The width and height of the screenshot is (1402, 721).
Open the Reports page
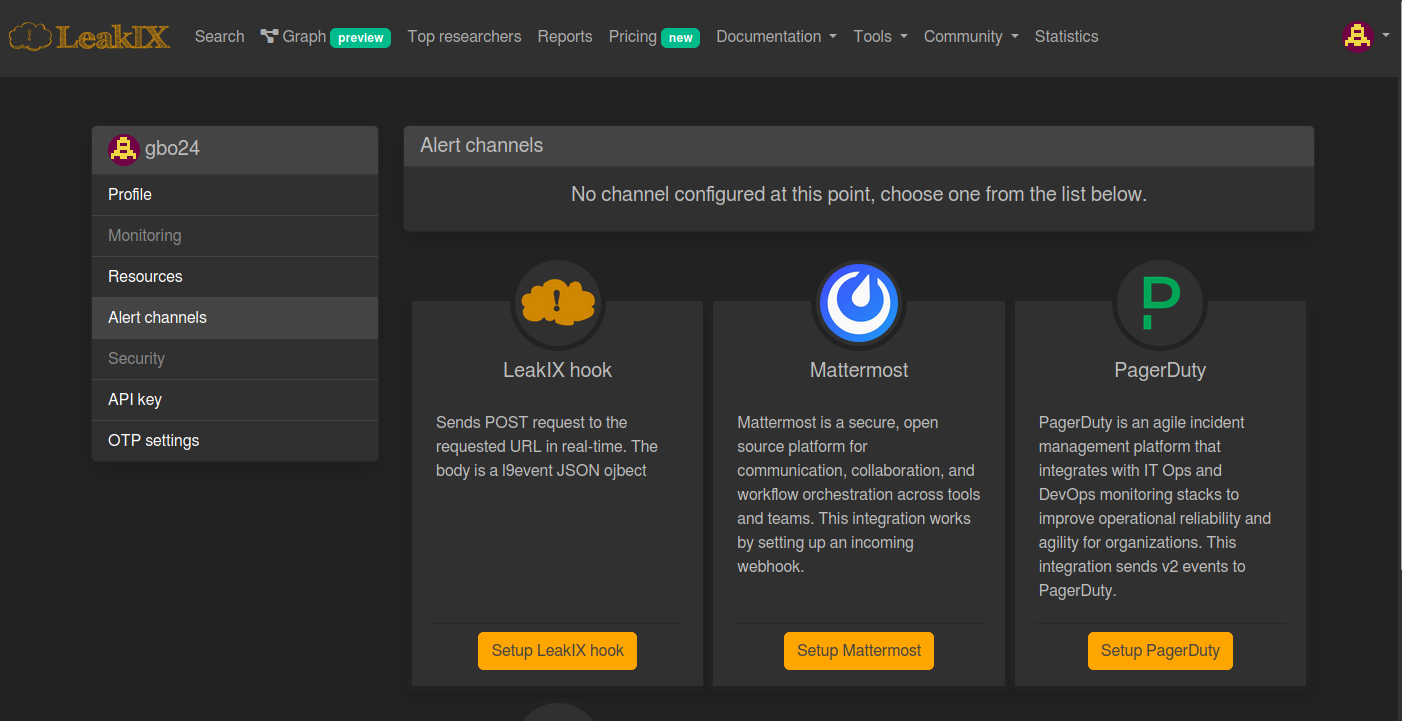[x=565, y=36]
